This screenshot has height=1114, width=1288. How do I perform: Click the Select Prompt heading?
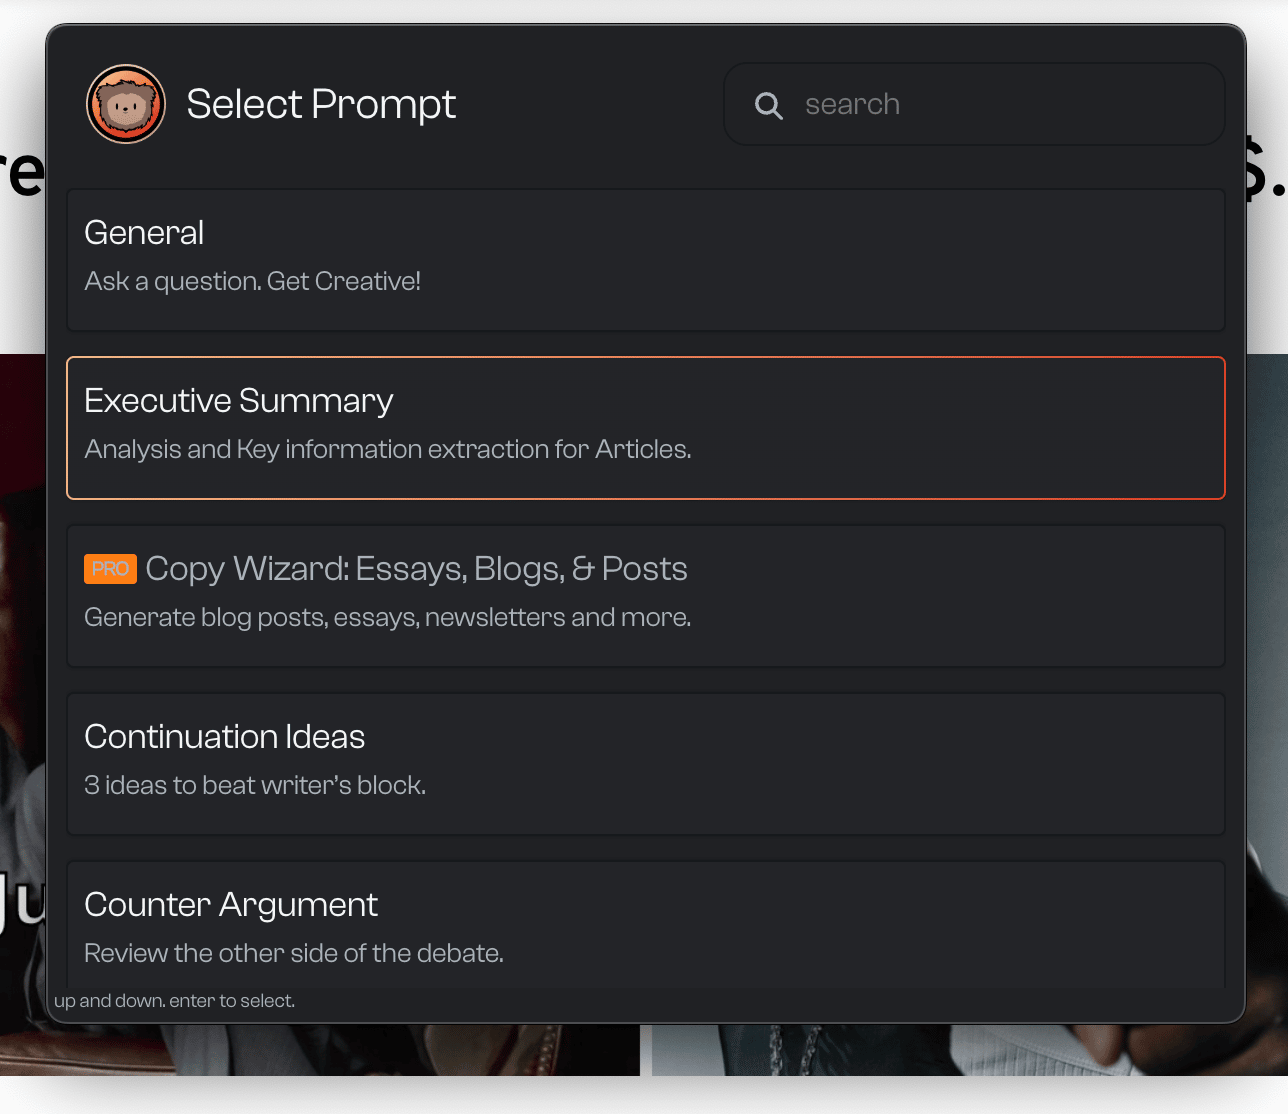pos(321,104)
